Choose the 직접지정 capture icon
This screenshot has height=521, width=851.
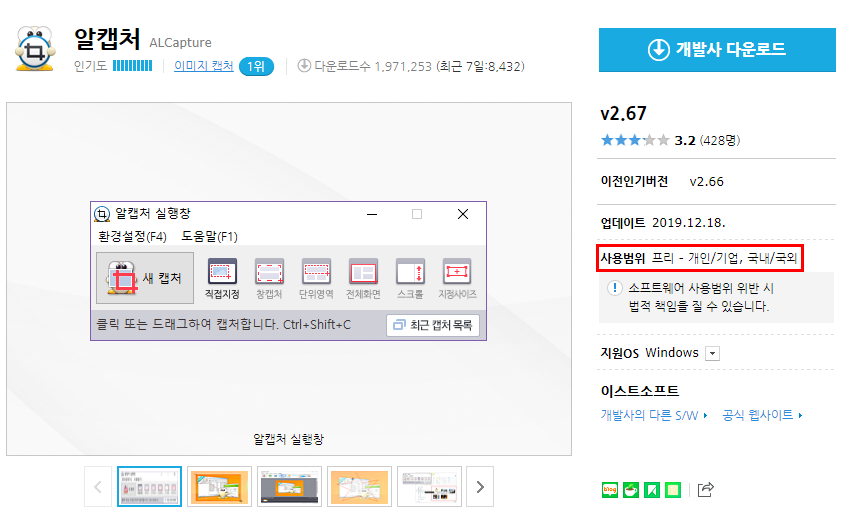222,279
